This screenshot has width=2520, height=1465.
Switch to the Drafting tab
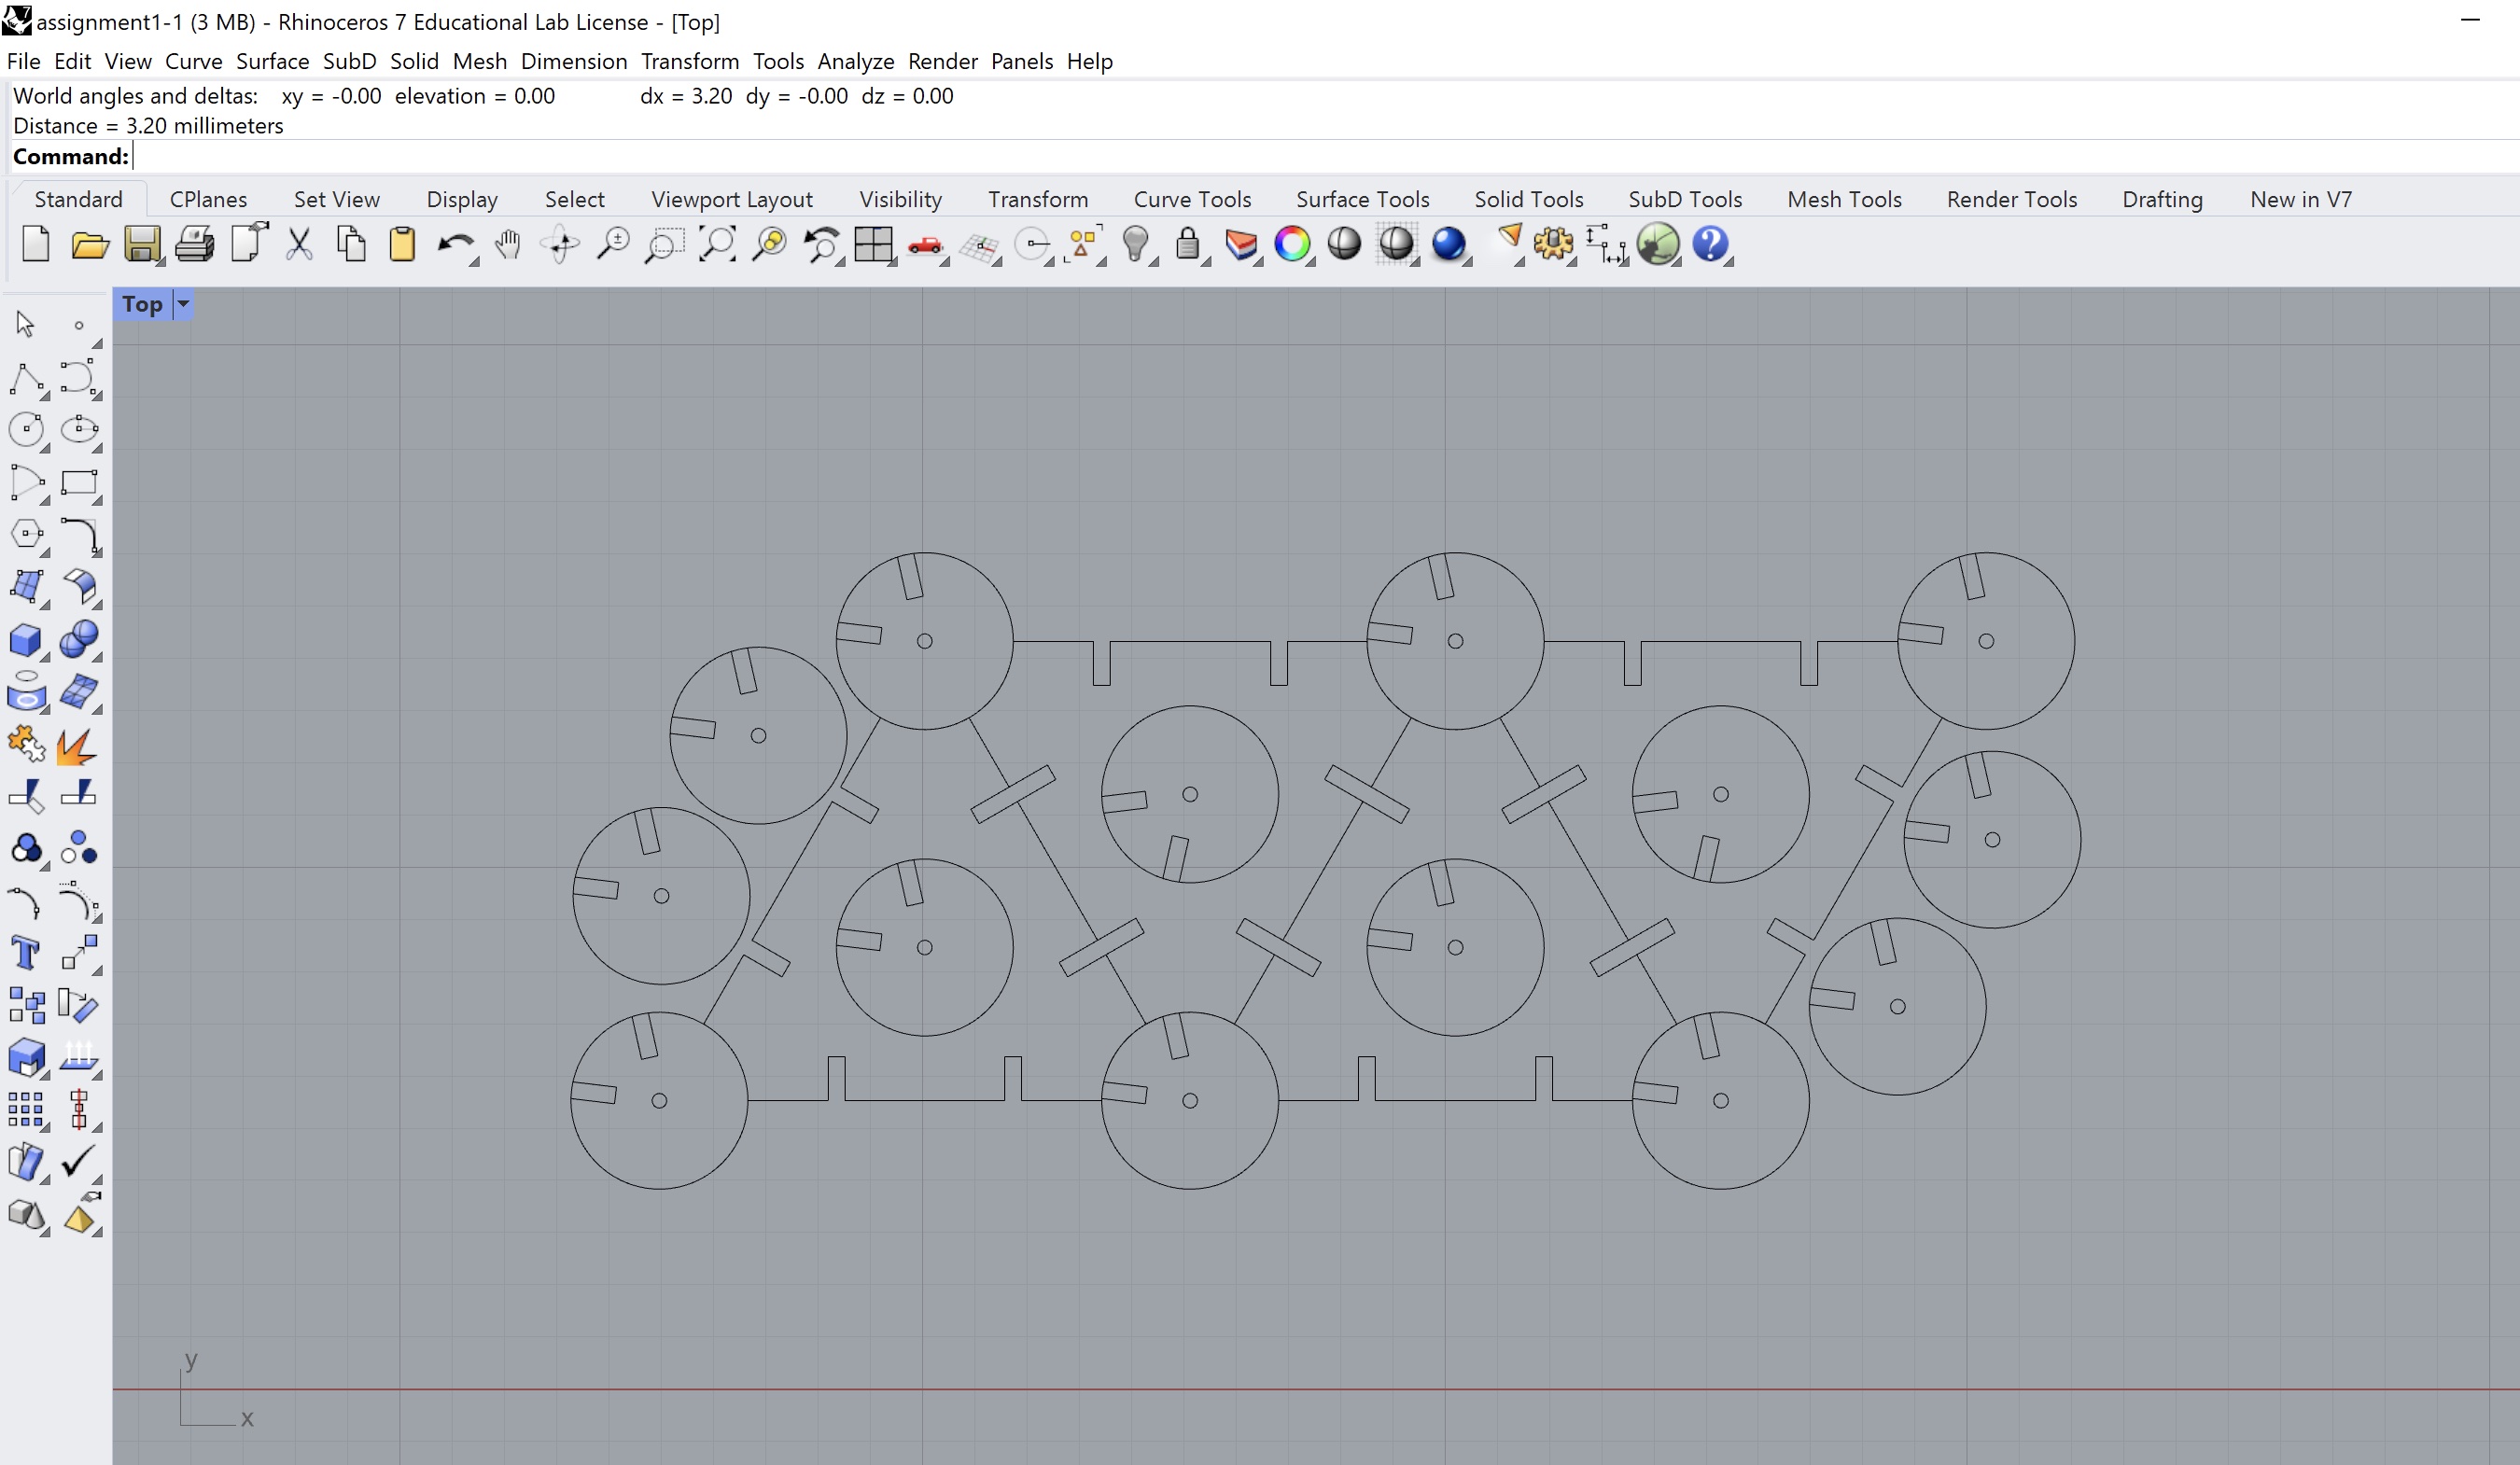coord(2162,199)
